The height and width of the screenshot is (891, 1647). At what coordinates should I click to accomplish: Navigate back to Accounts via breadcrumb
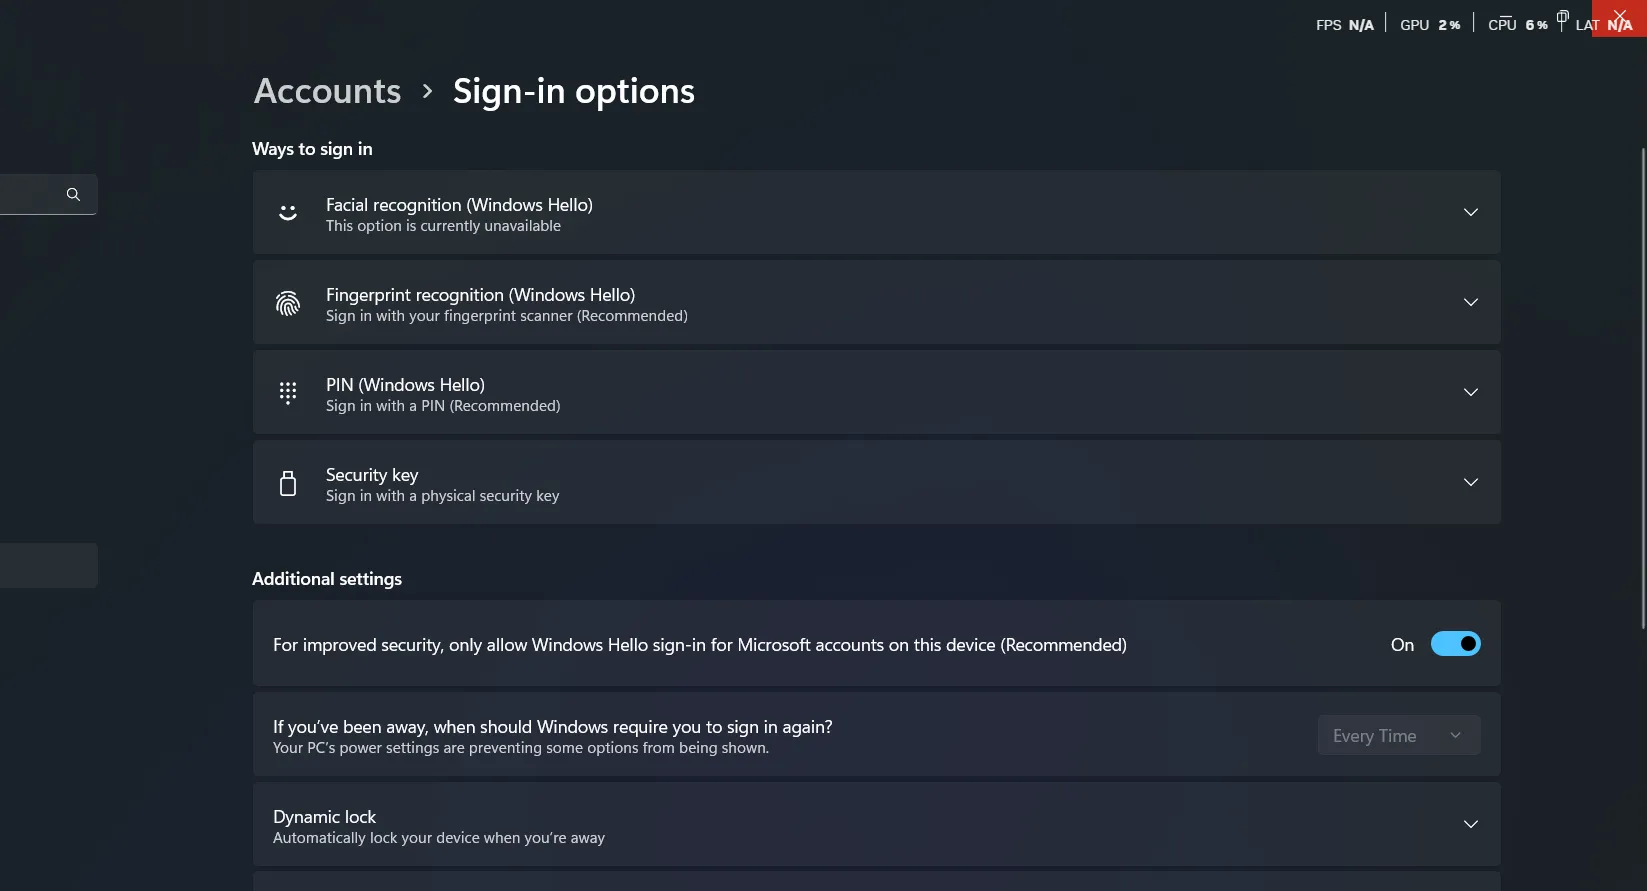(327, 91)
